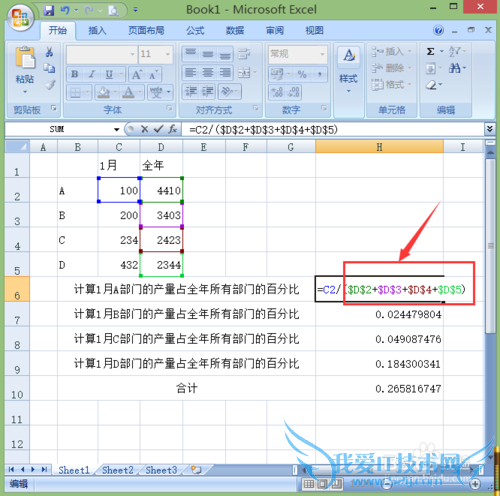Switch to the Sheet2 tab
Viewport: 500px width, 496px height.
pos(118,470)
